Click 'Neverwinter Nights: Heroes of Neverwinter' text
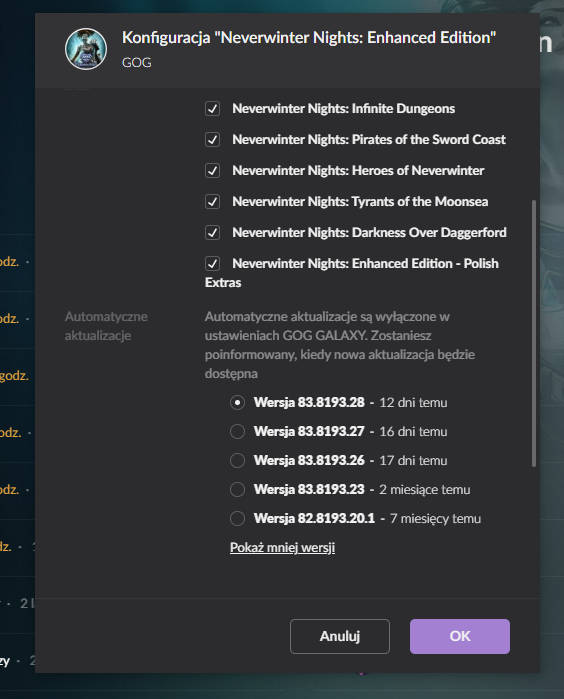Image resolution: width=564 pixels, height=699 pixels. point(358,171)
